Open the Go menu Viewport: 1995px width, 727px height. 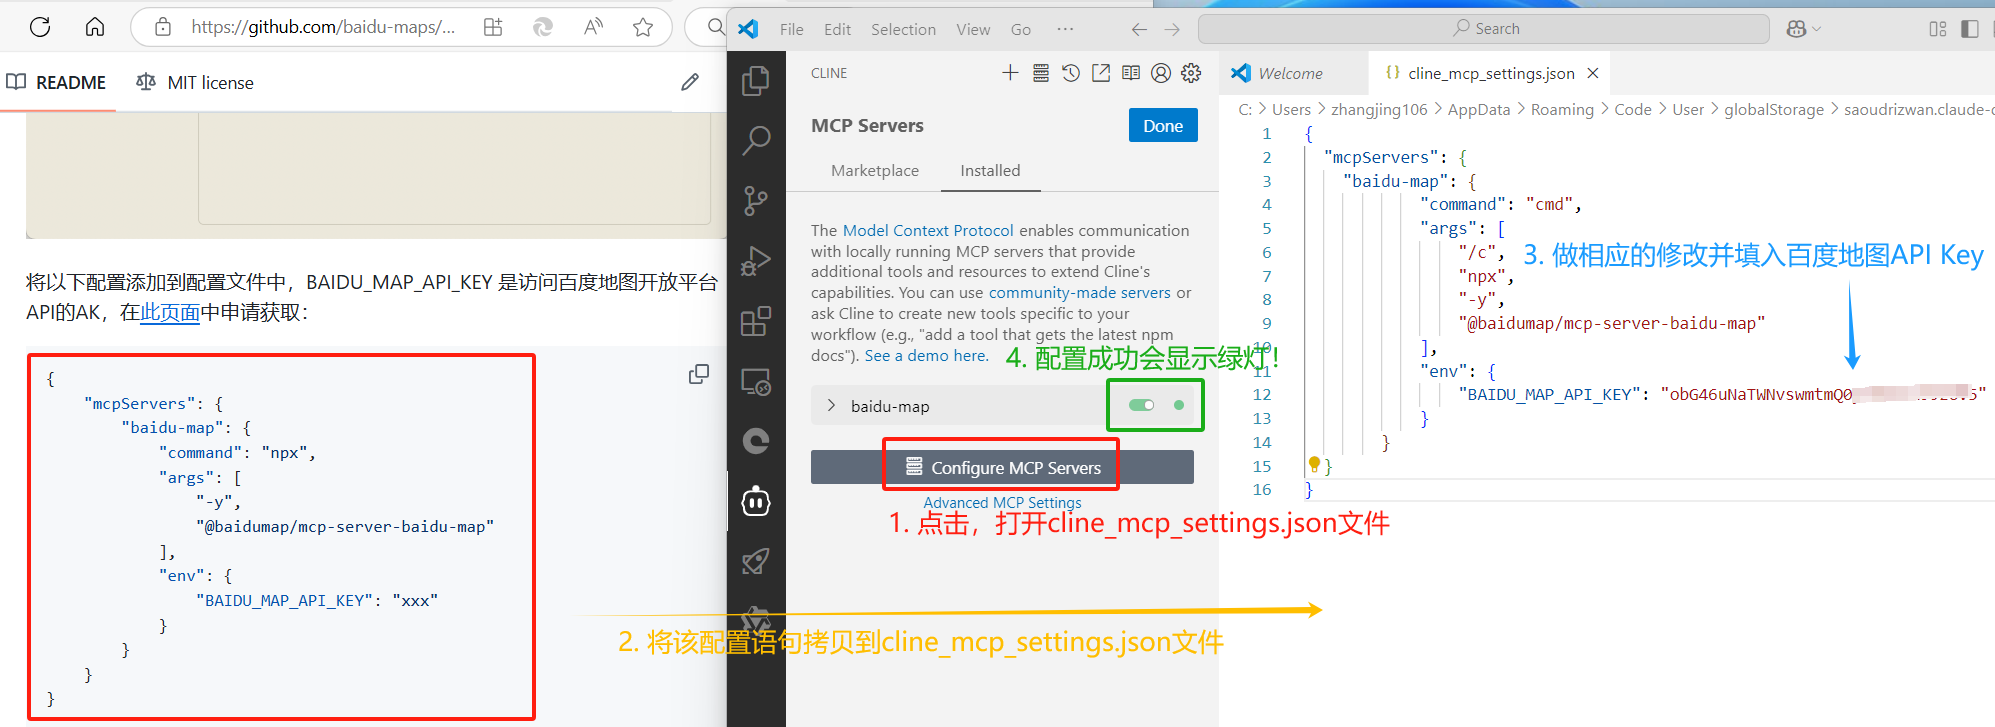click(x=1020, y=29)
